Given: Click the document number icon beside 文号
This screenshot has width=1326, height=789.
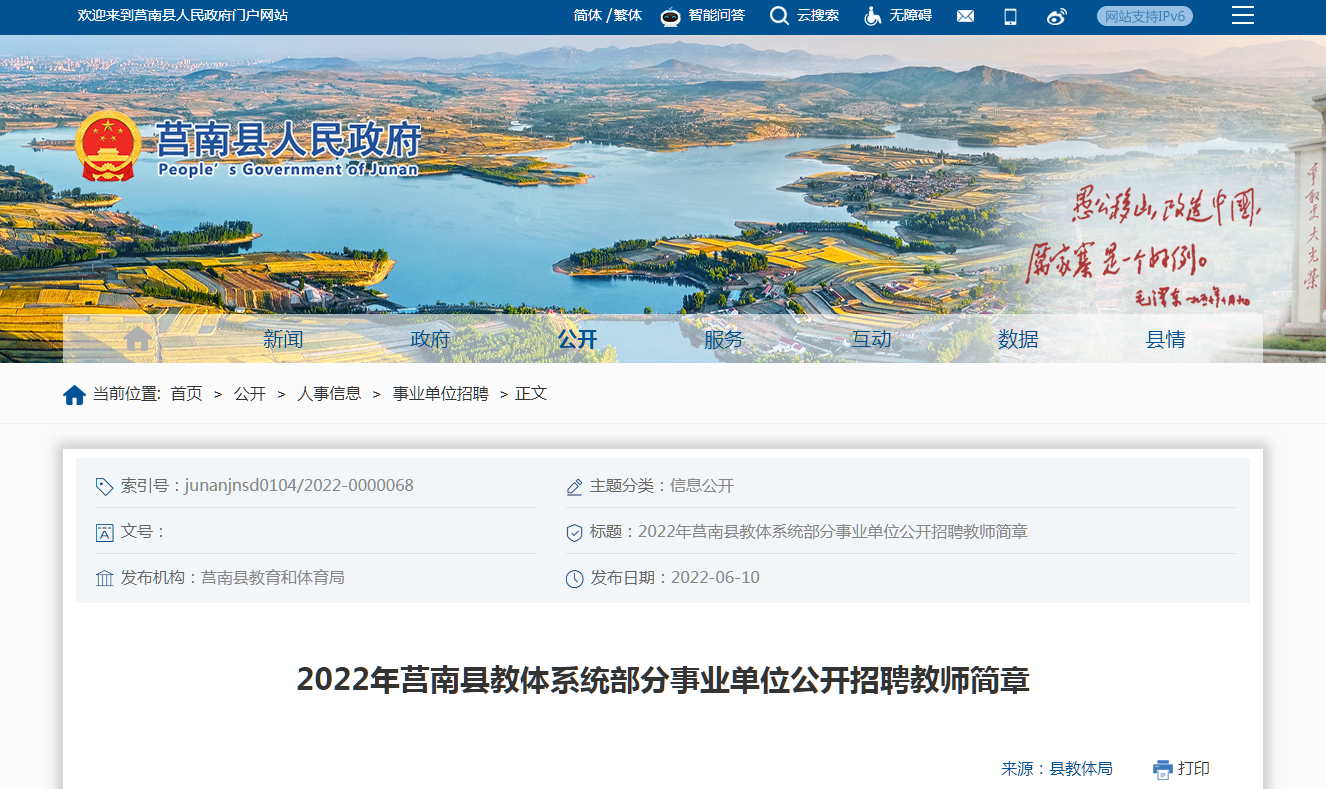Looking at the screenshot, I should pos(104,533).
